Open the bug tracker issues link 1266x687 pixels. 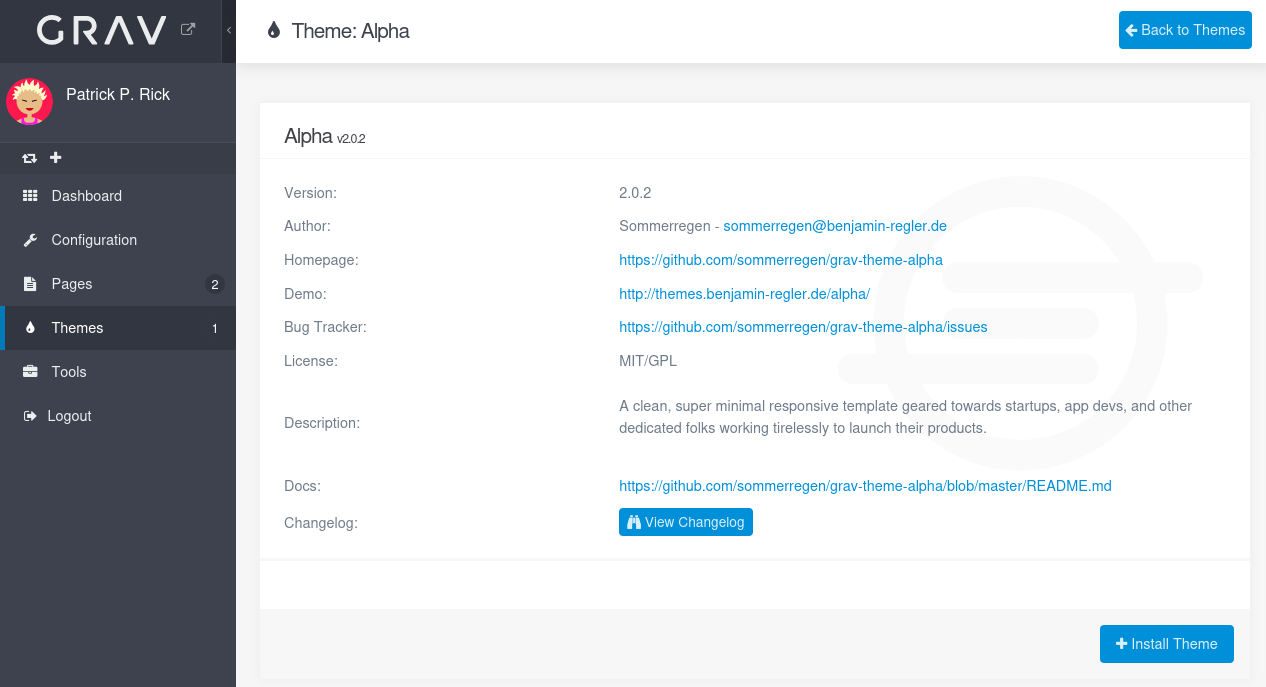click(x=803, y=327)
